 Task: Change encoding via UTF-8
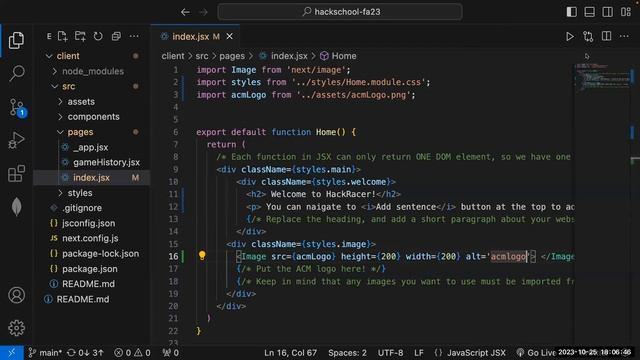(x=390, y=353)
